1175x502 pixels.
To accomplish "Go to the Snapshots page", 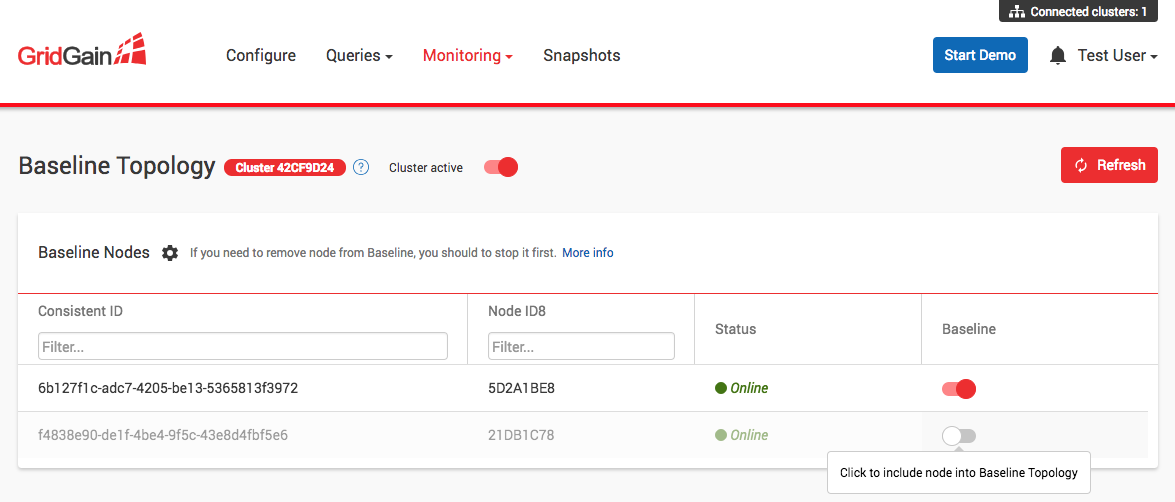I will coord(582,55).
